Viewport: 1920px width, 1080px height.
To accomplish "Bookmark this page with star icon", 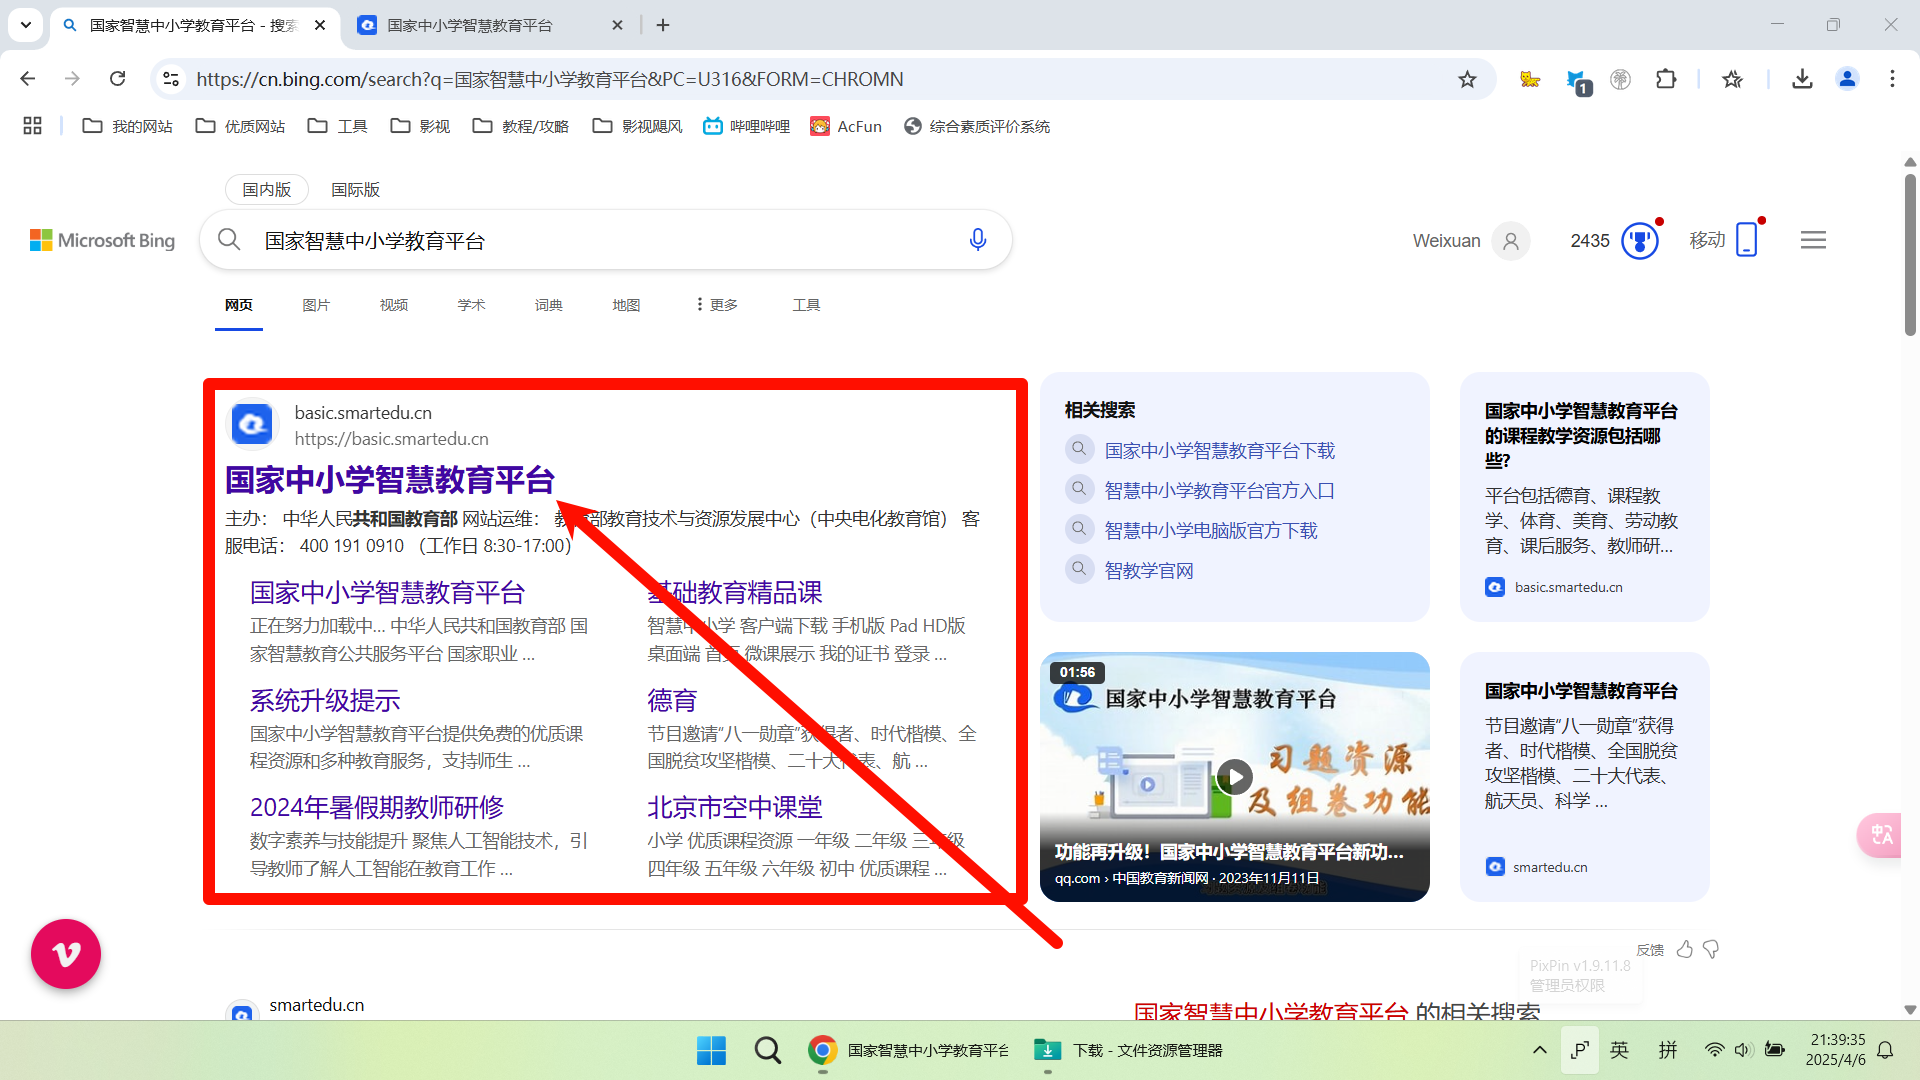I will point(1467,79).
